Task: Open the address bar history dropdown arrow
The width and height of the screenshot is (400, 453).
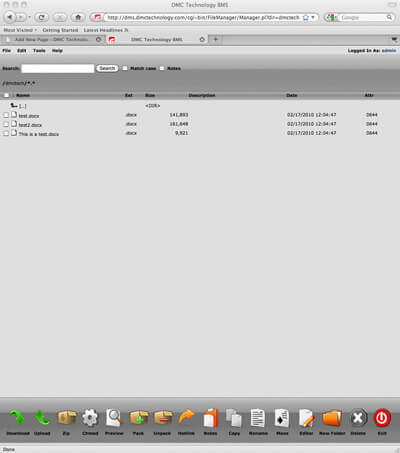Action: pos(313,17)
